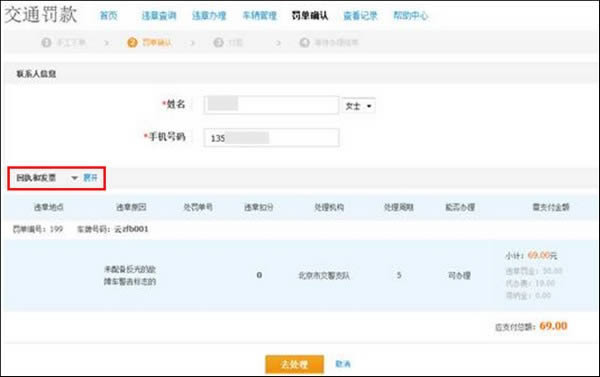Select the 罚单确认 tab
Image resolution: width=600 pixels, height=377 pixels.
[310, 16]
